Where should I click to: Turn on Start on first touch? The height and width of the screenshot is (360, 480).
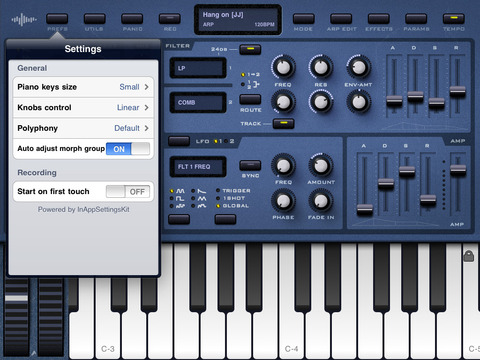(x=128, y=192)
